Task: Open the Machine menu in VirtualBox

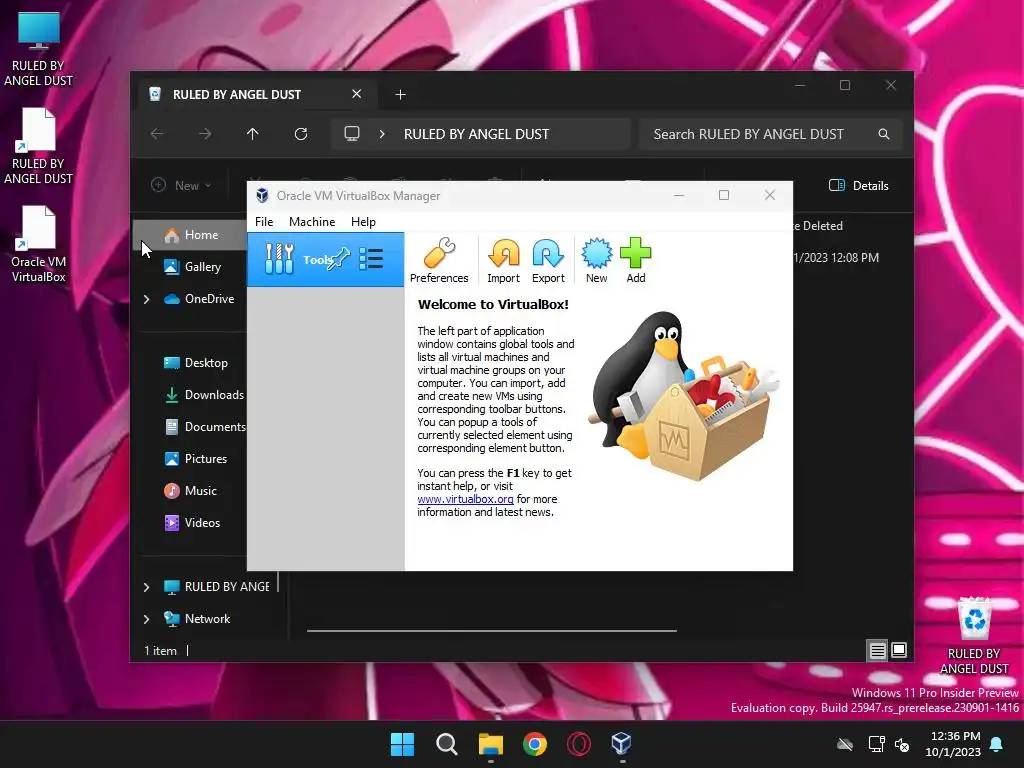Action: (x=312, y=222)
